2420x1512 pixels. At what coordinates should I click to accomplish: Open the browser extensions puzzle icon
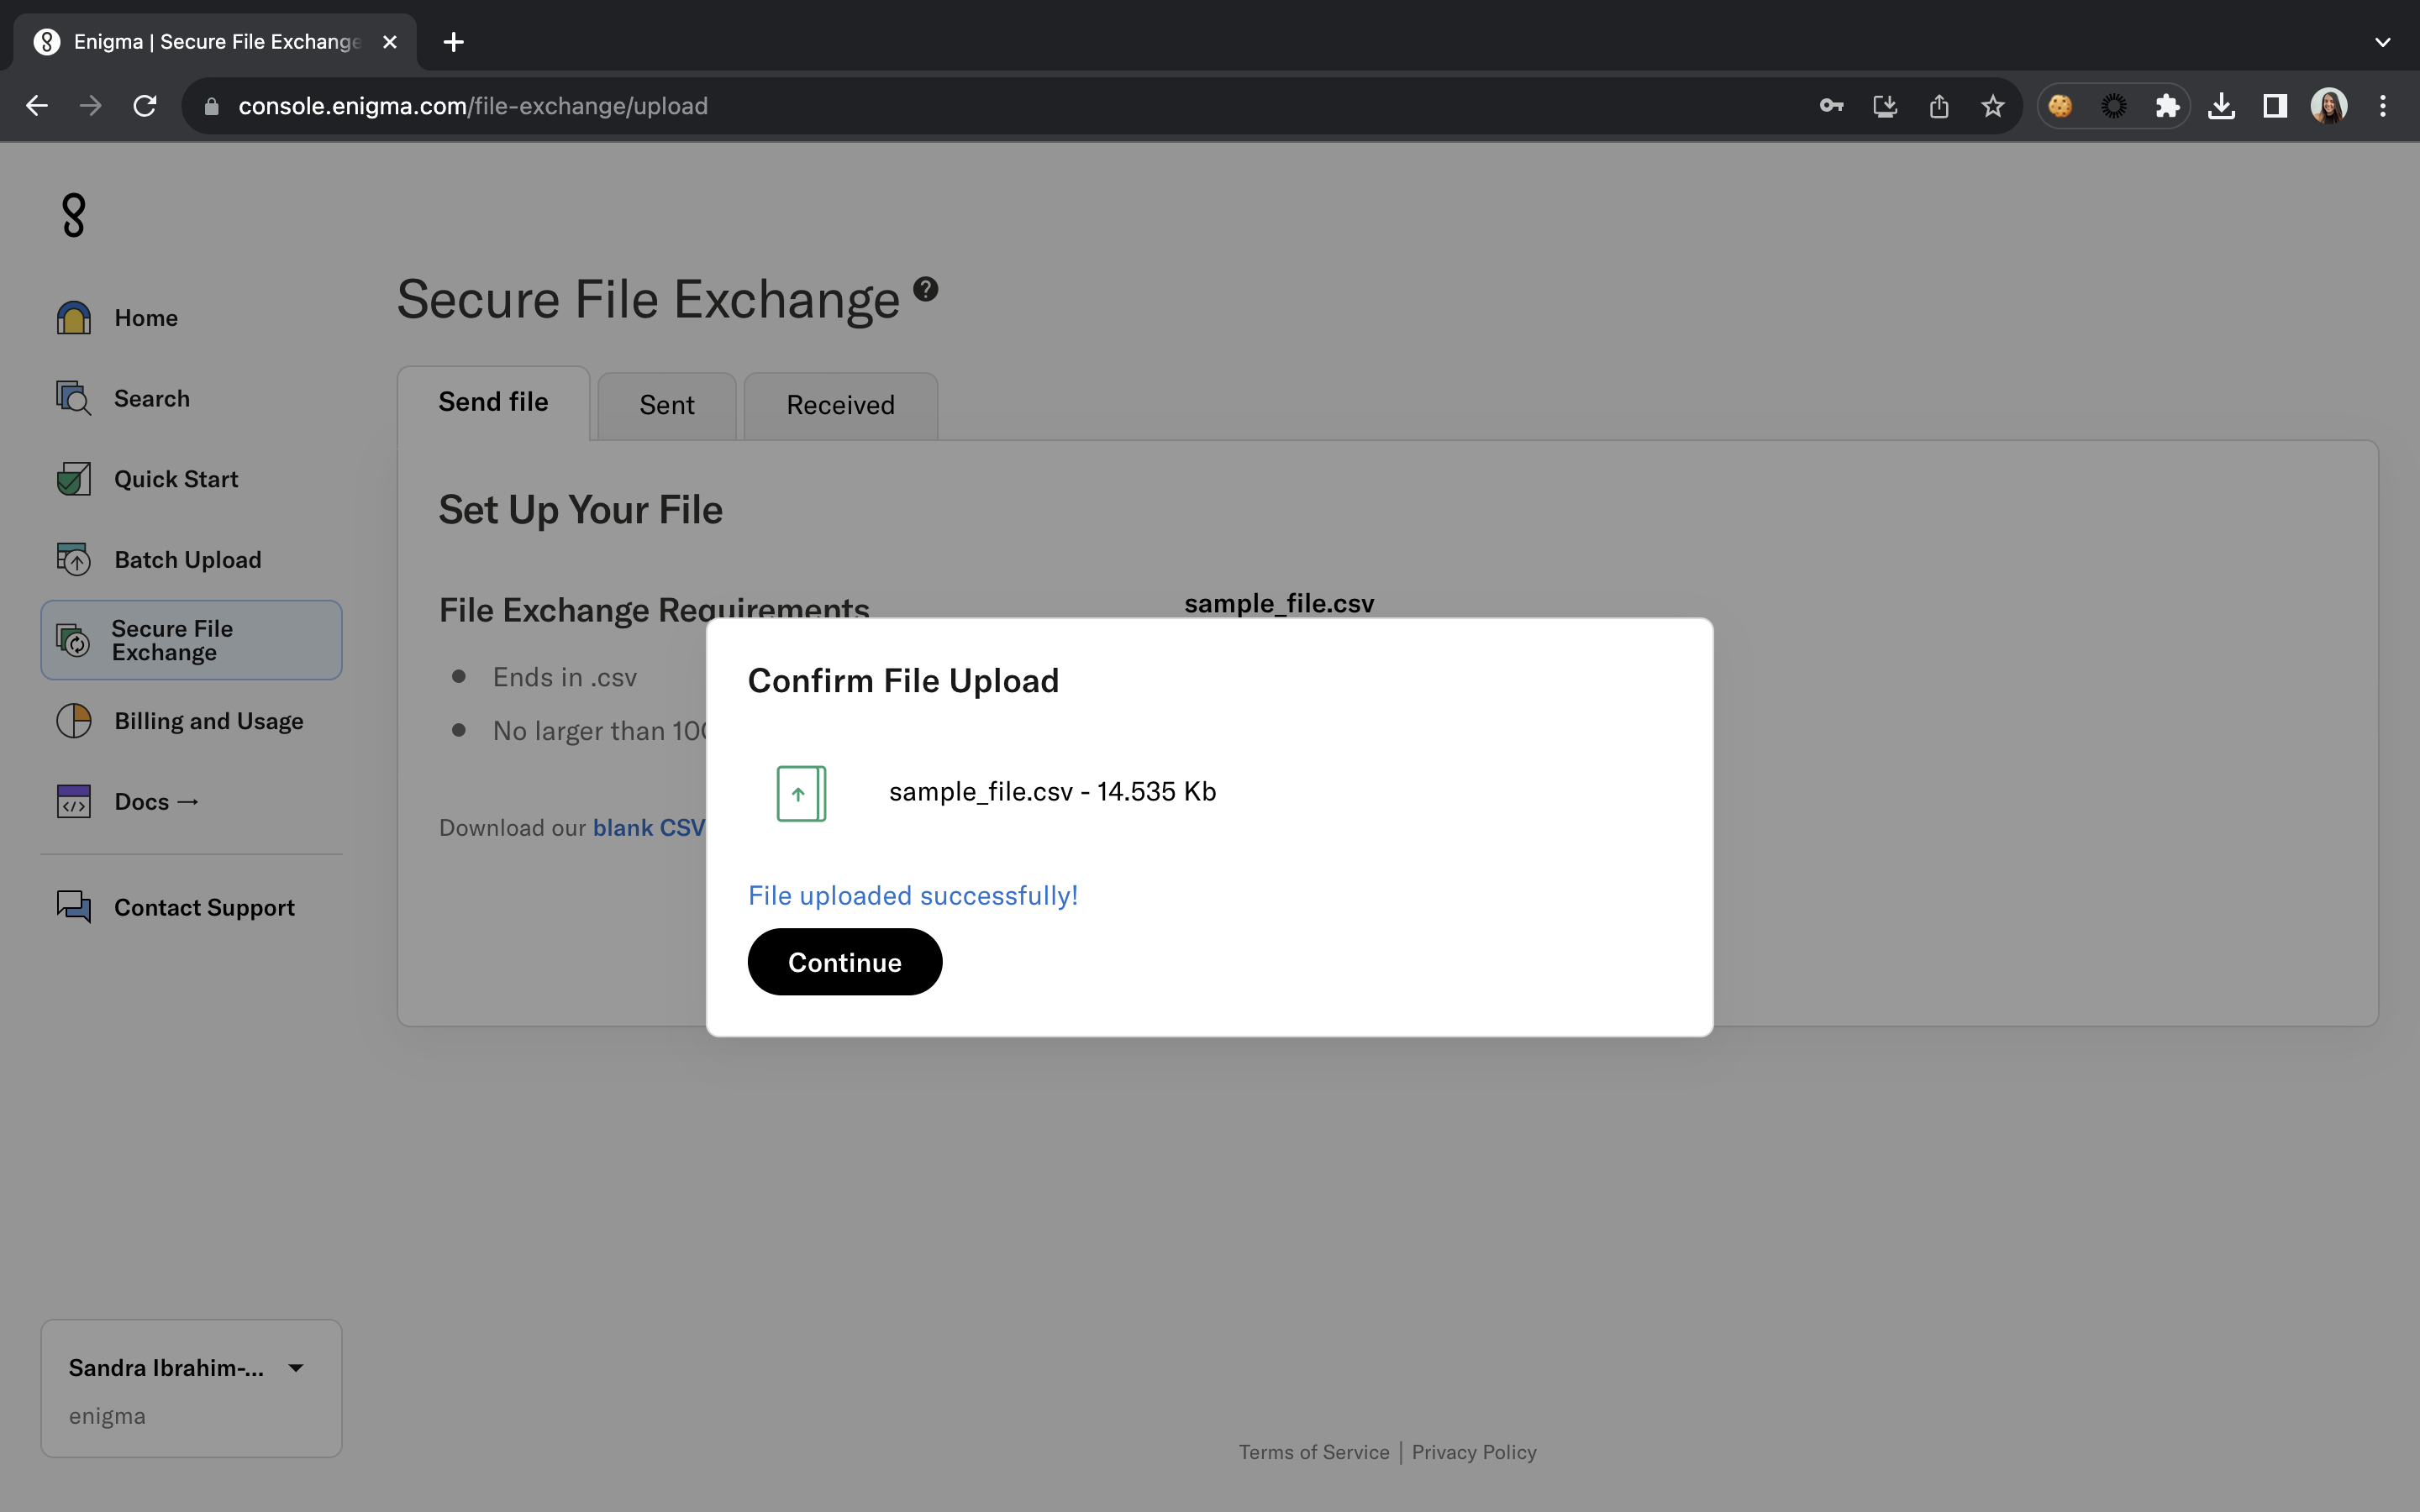pos(2167,106)
